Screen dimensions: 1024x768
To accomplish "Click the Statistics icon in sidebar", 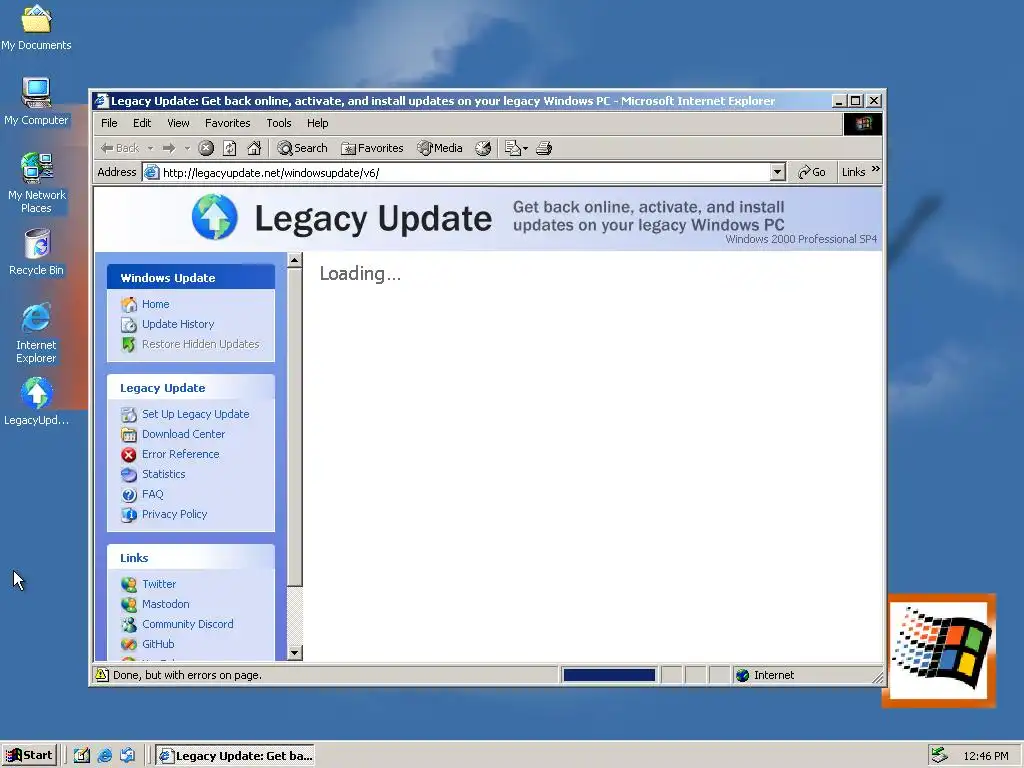I will pyautogui.click(x=129, y=475).
